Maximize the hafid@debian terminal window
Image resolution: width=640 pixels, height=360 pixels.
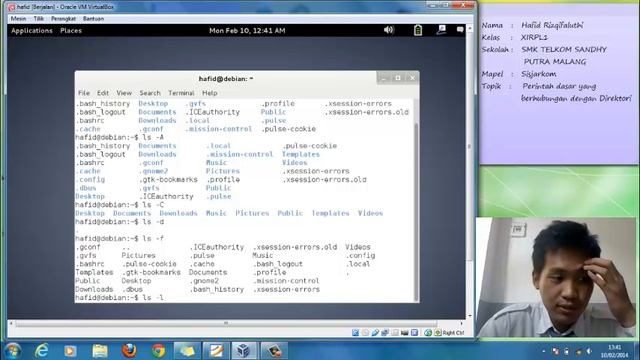398,78
